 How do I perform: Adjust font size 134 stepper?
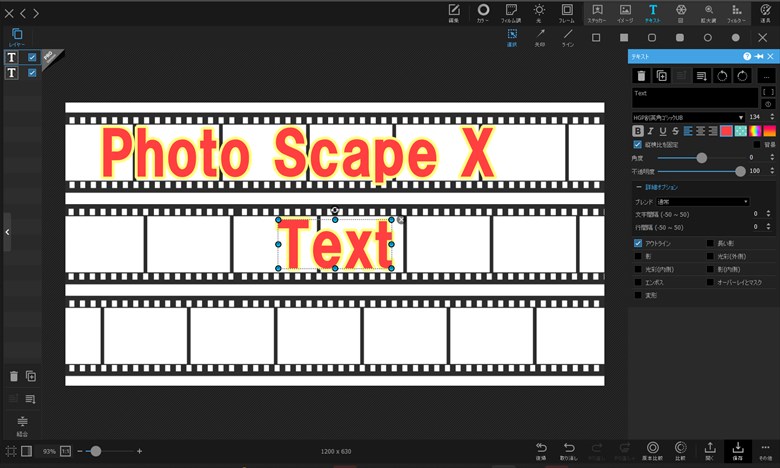pyautogui.click(x=772, y=117)
